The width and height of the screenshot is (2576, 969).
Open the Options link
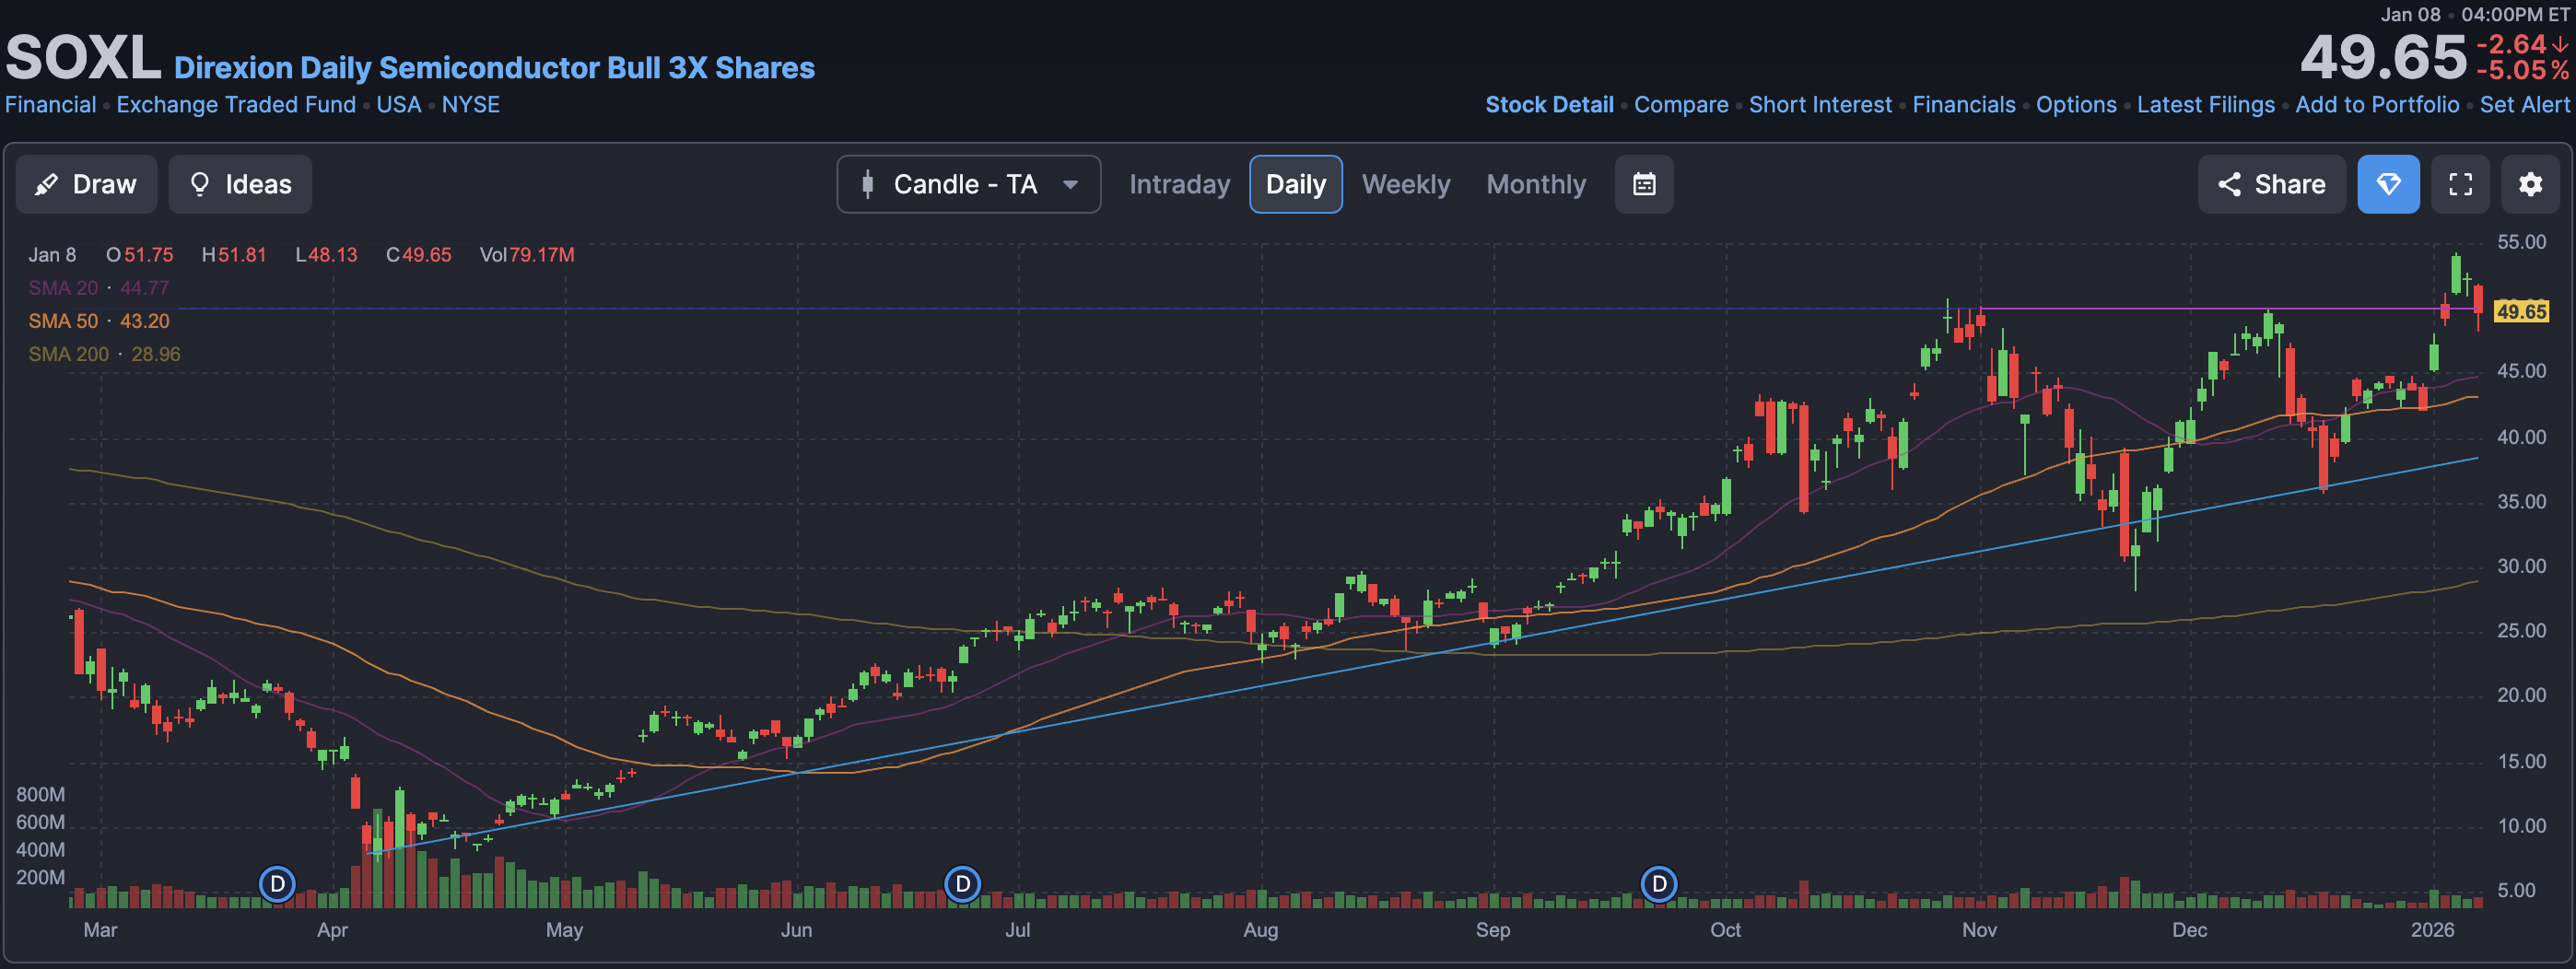(2076, 105)
